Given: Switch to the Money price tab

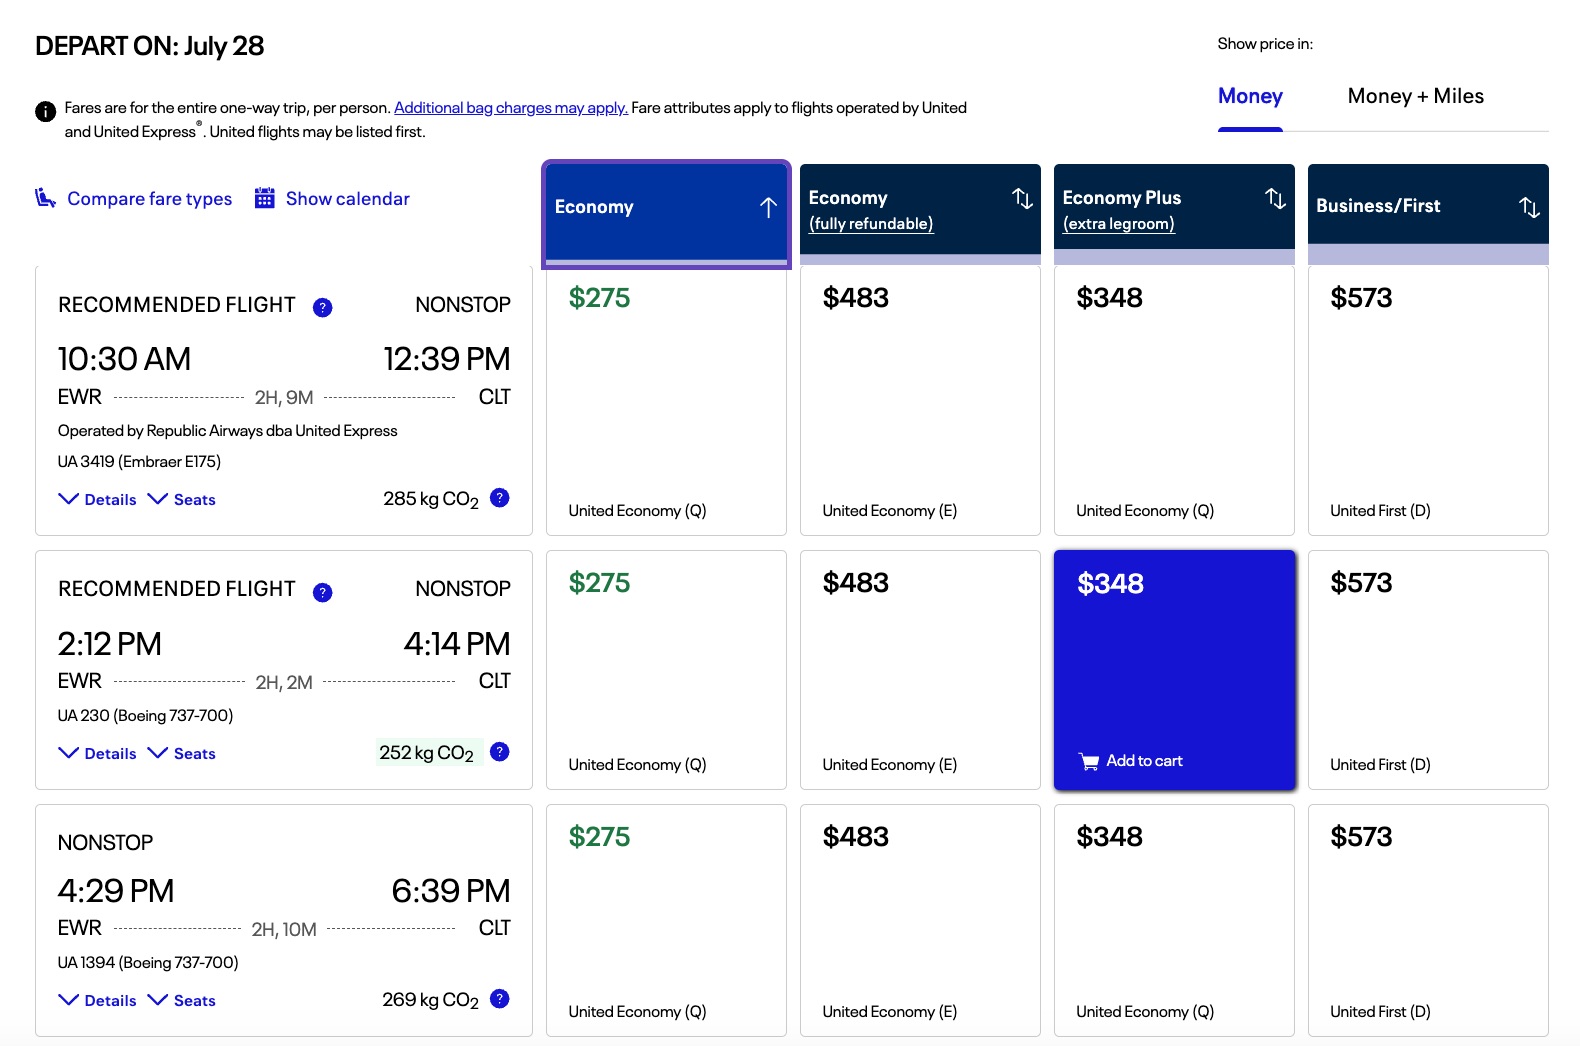Looking at the screenshot, I should 1250,96.
